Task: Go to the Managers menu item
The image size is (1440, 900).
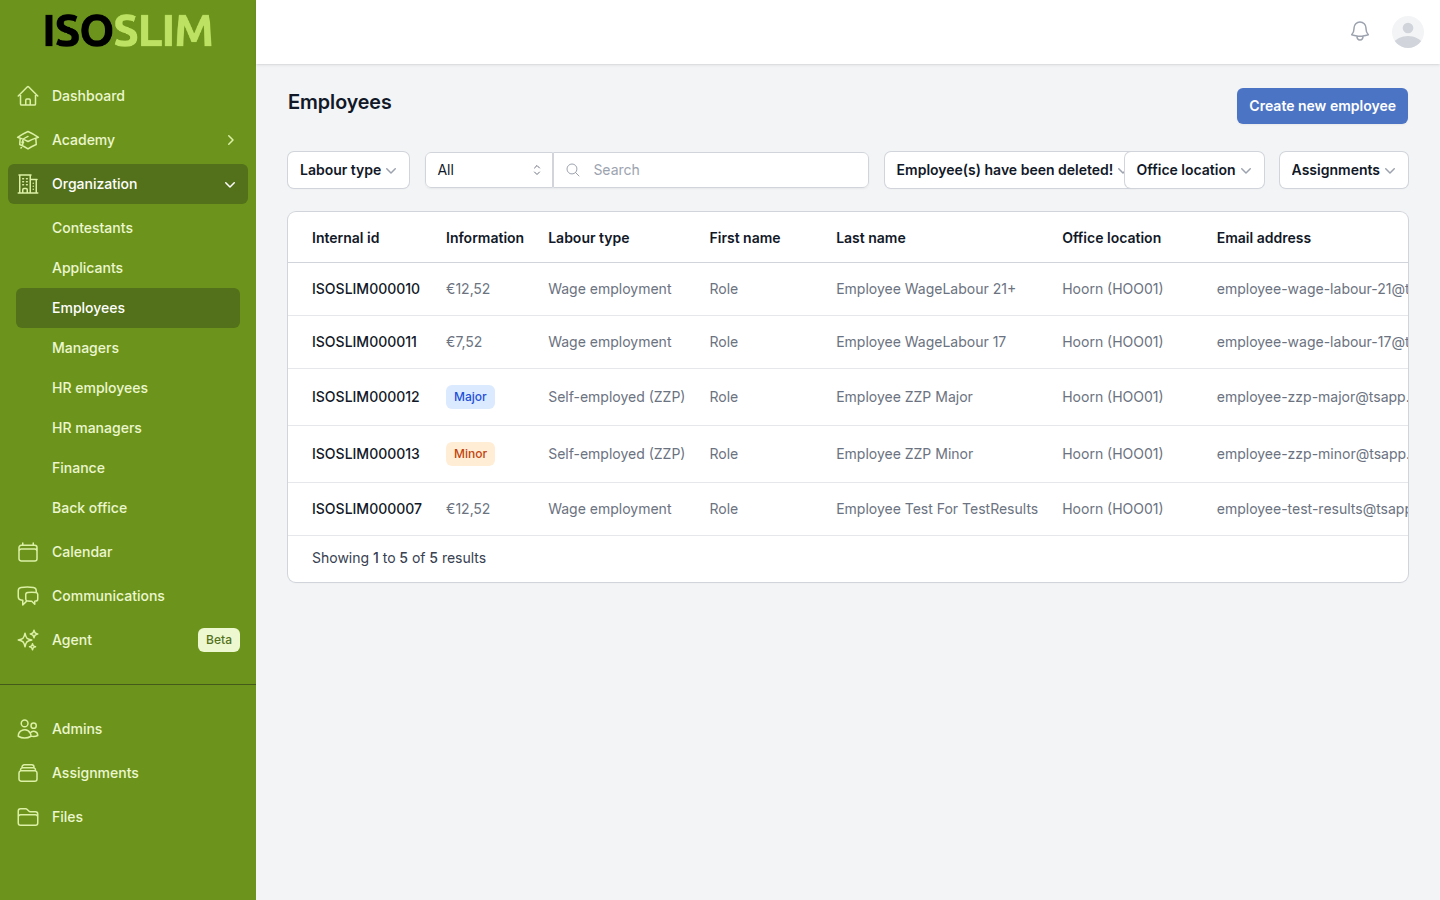Action: point(85,348)
